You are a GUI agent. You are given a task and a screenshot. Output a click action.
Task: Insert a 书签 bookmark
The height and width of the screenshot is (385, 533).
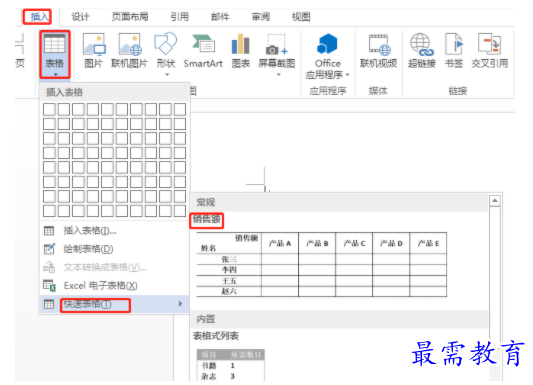click(x=454, y=51)
